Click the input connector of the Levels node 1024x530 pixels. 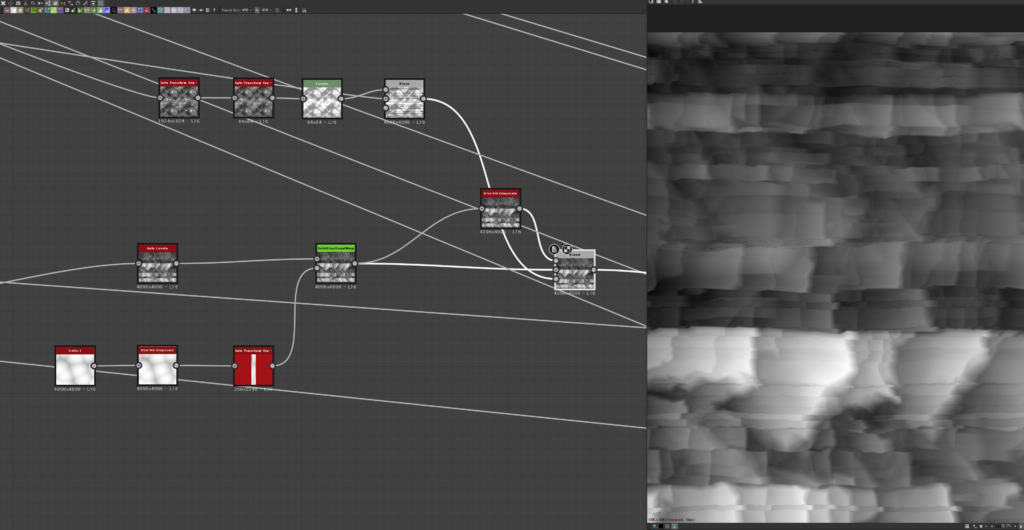click(x=303, y=99)
